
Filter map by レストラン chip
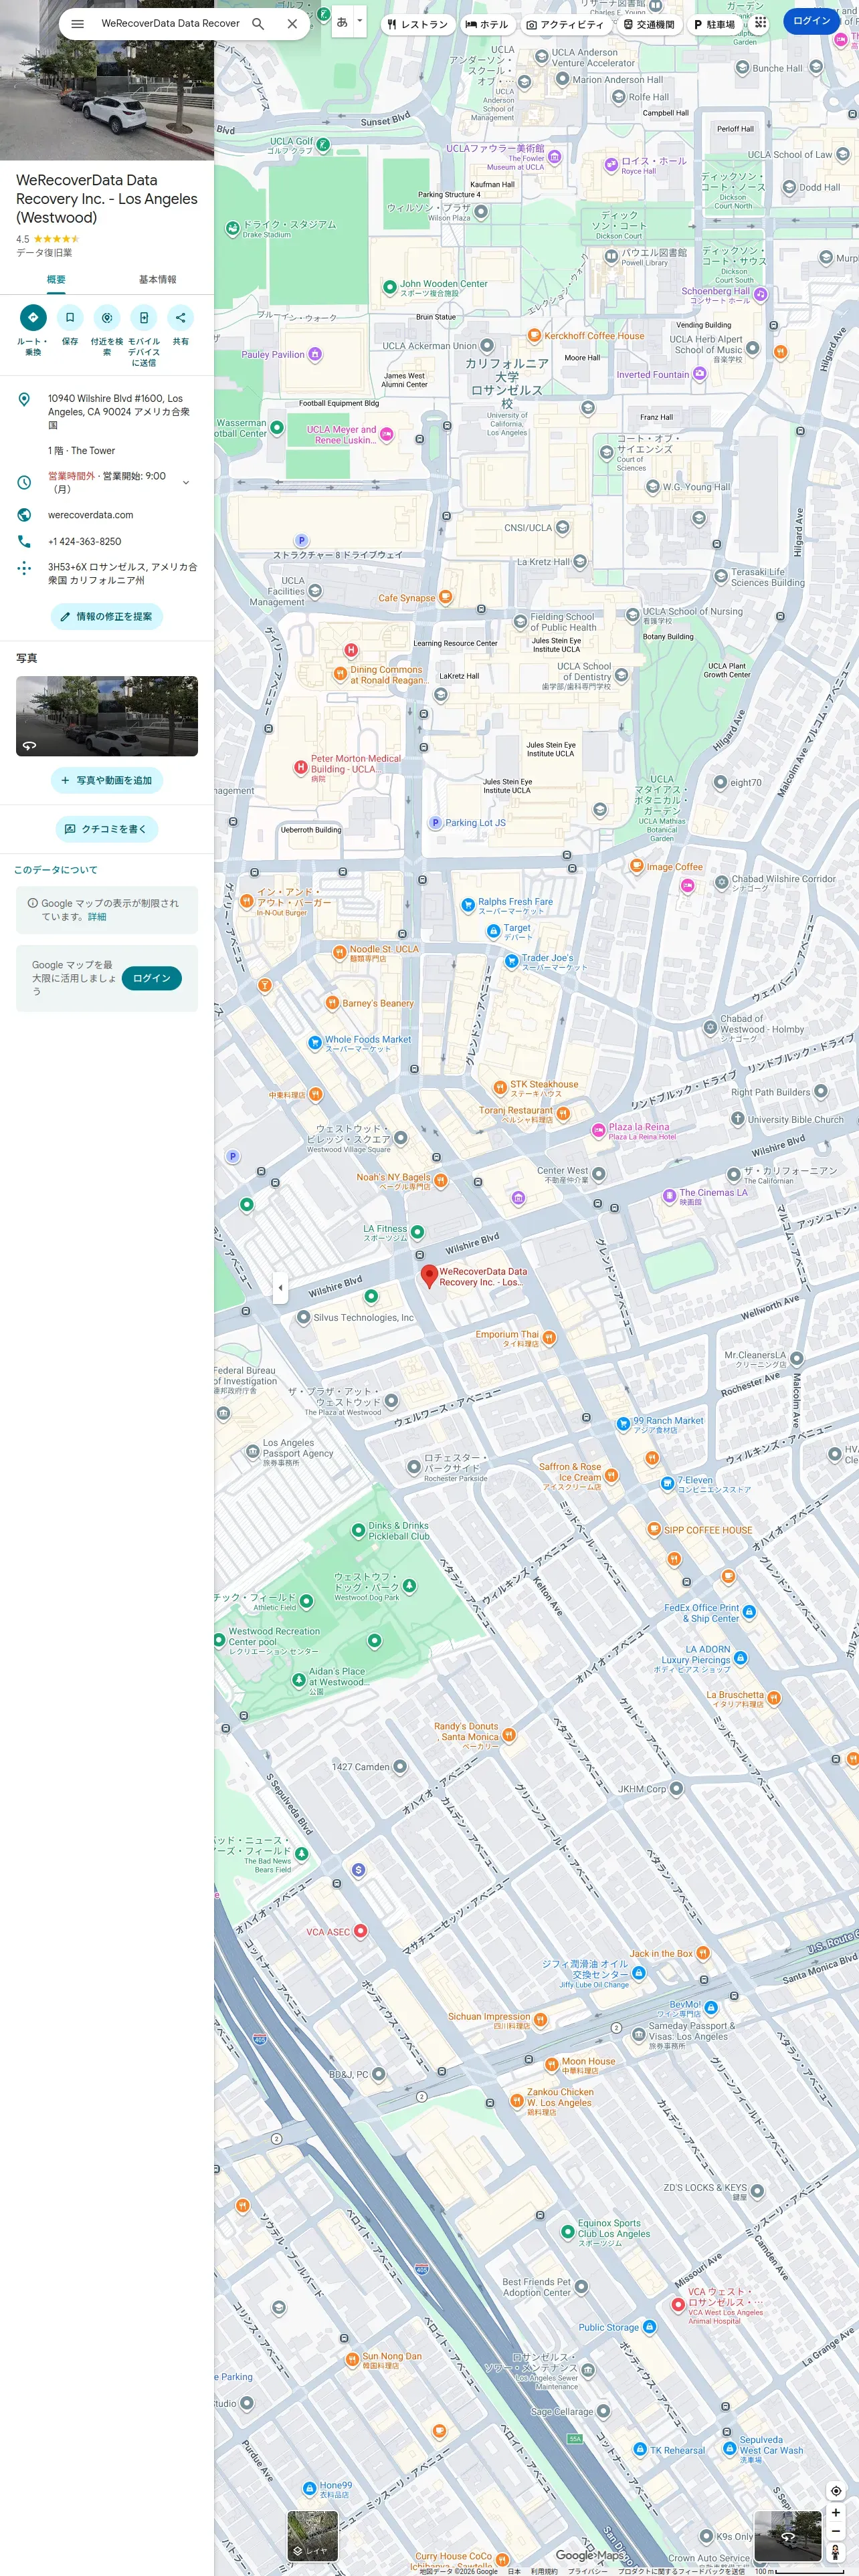tap(418, 24)
